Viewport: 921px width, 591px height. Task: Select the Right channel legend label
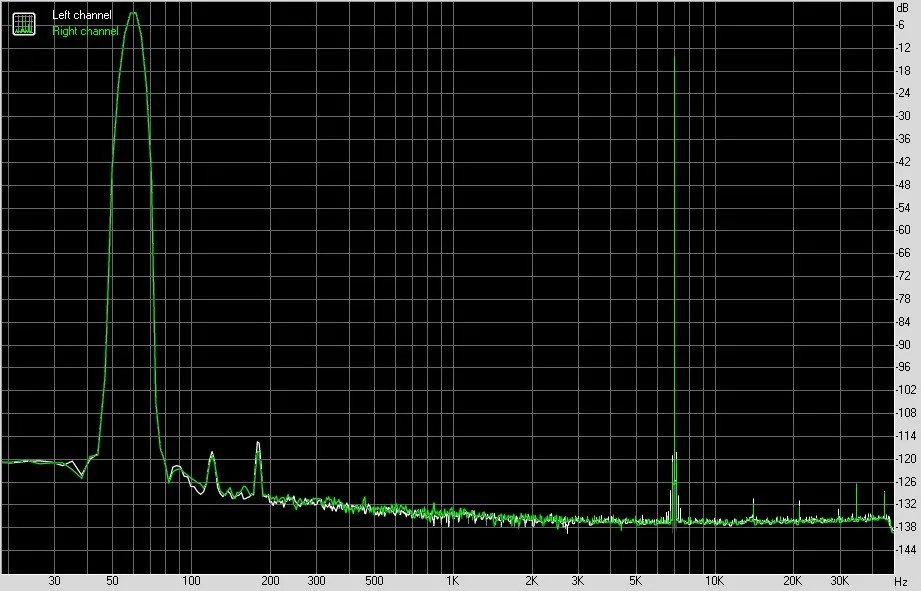pos(85,31)
